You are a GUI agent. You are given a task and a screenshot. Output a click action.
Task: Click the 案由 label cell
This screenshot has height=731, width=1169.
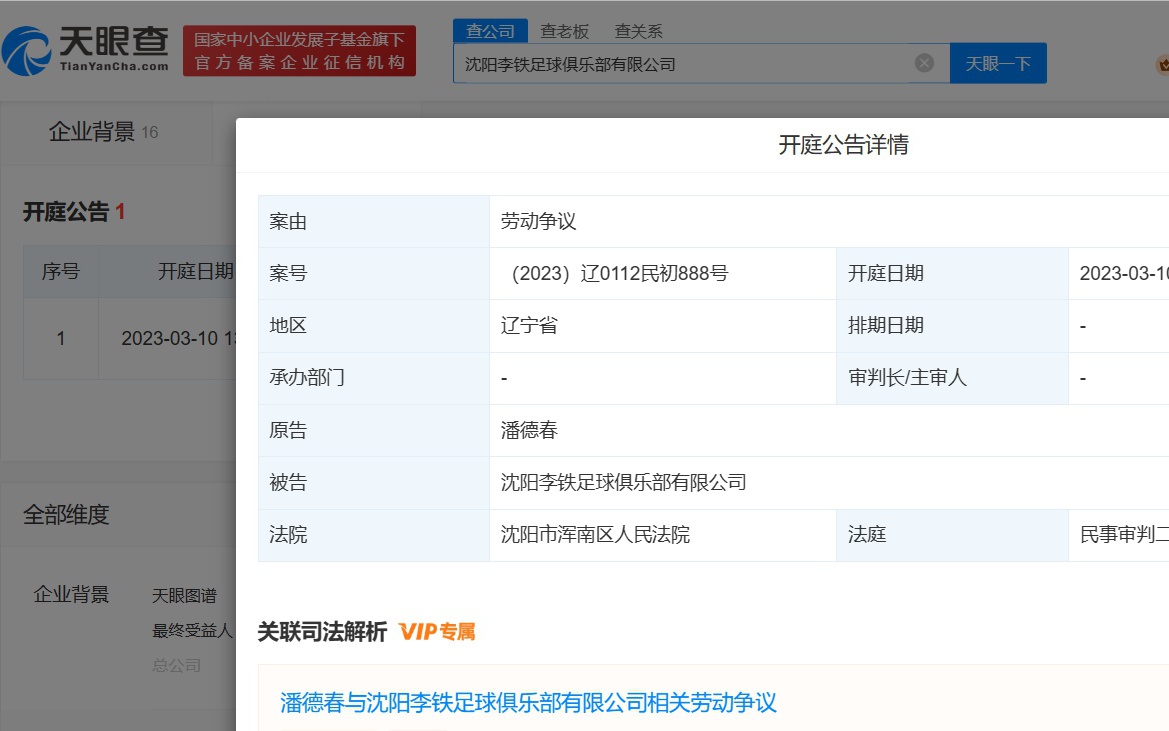(x=374, y=221)
